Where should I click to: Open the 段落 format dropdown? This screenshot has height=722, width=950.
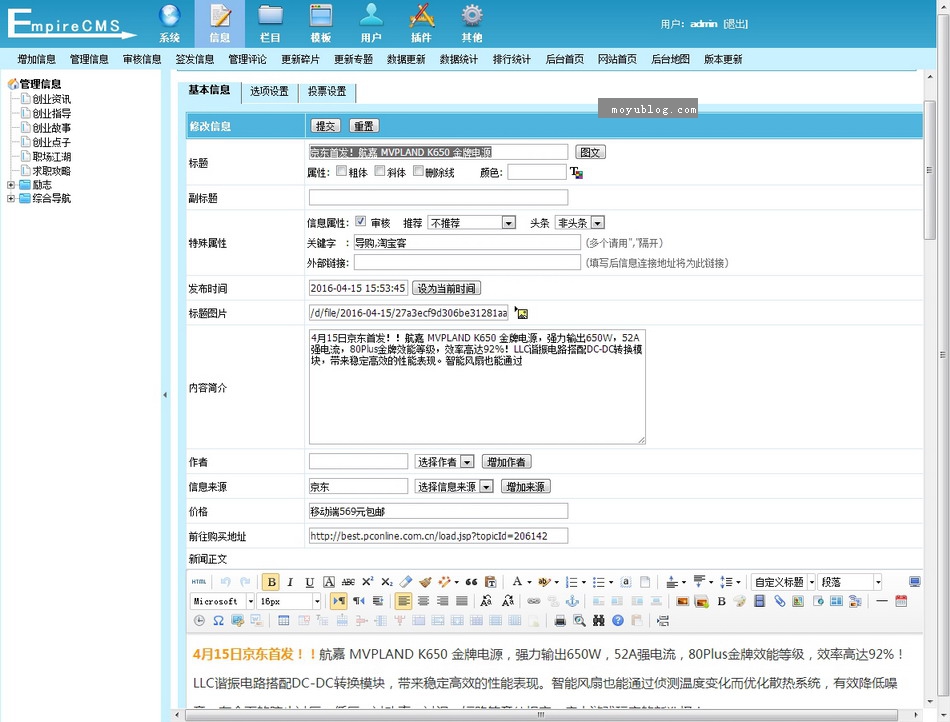tap(849, 582)
